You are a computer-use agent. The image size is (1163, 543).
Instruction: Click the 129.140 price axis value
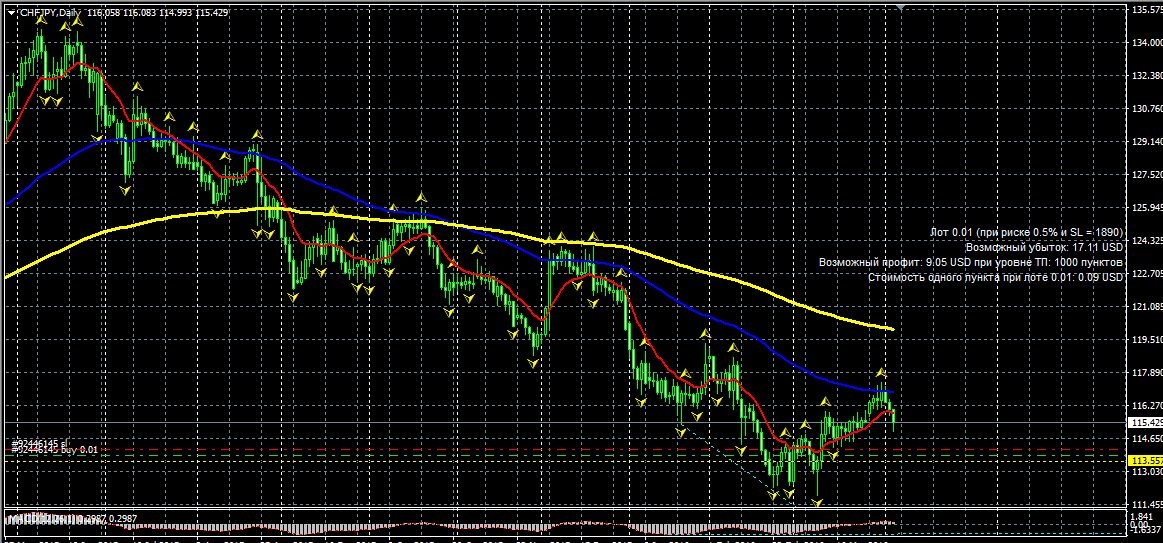point(1147,141)
